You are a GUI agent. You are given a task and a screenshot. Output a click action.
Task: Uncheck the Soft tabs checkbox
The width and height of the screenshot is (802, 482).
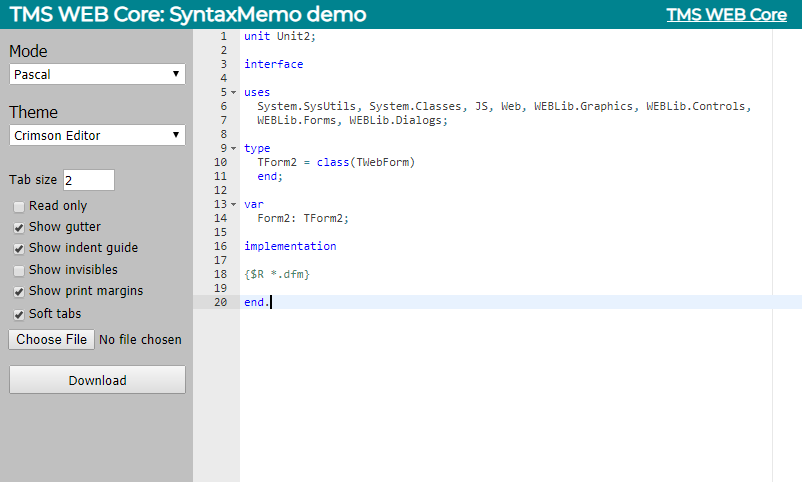pyautogui.click(x=19, y=315)
